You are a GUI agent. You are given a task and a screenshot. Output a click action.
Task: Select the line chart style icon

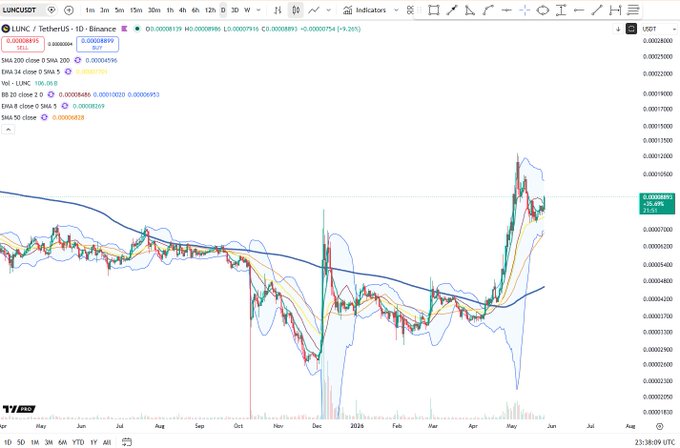[314, 10]
